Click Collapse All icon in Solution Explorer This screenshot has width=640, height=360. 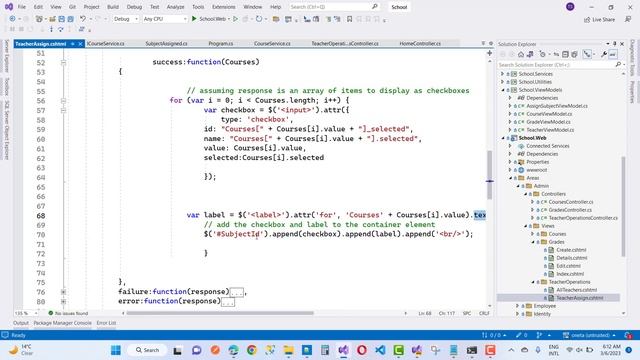565,54
